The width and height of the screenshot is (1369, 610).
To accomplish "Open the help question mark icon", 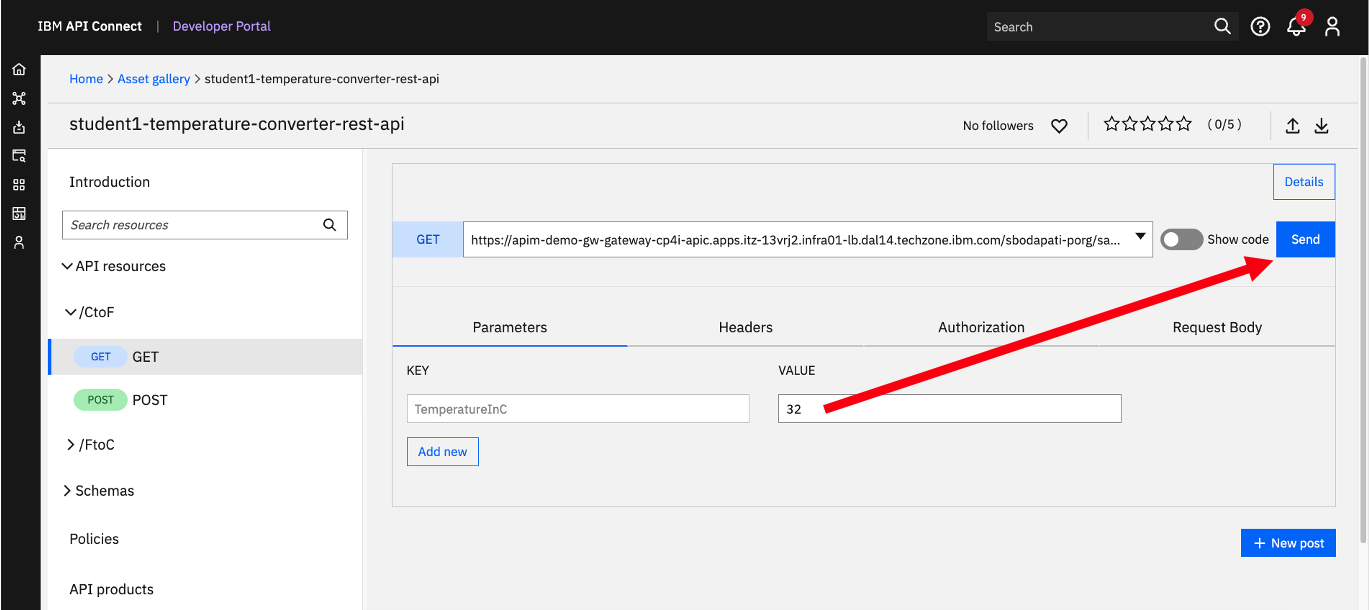I will [1260, 27].
